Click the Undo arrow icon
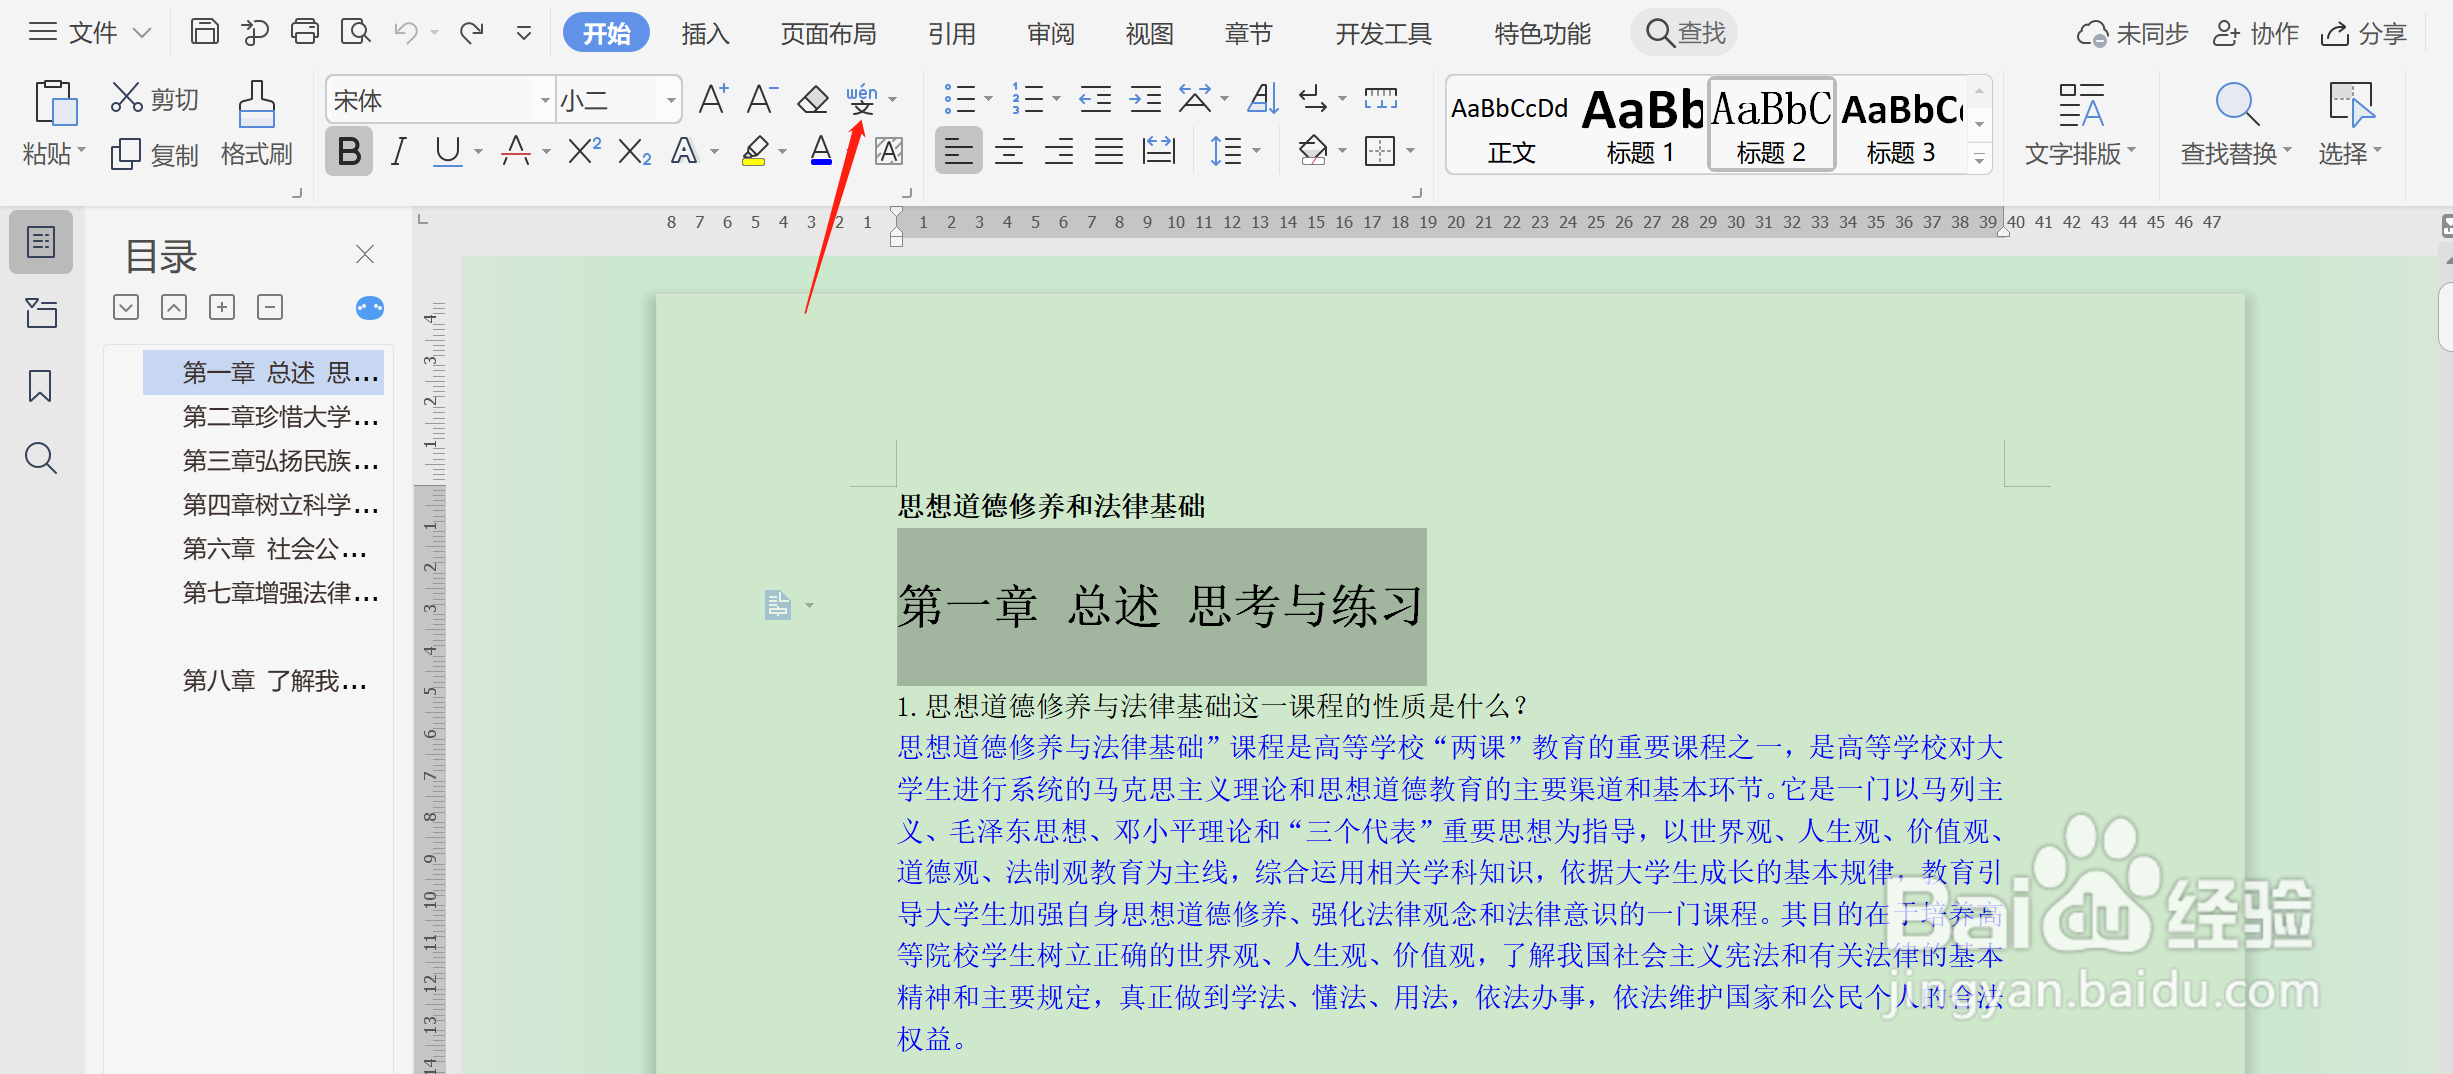This screenshot has width=2453, height=1074. click(x=406, y=33)
